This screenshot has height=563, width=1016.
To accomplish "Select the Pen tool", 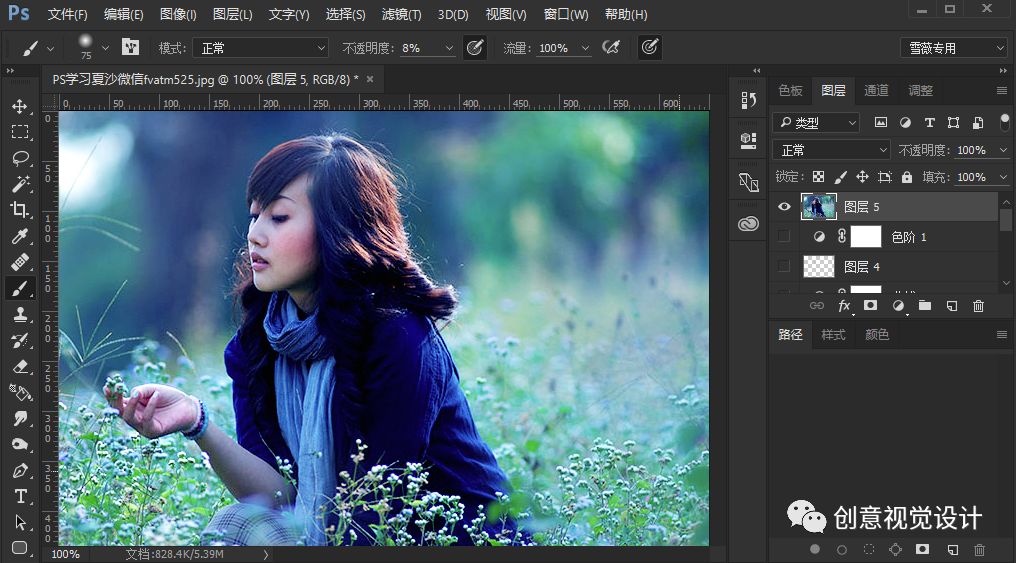I will point(19,470).
